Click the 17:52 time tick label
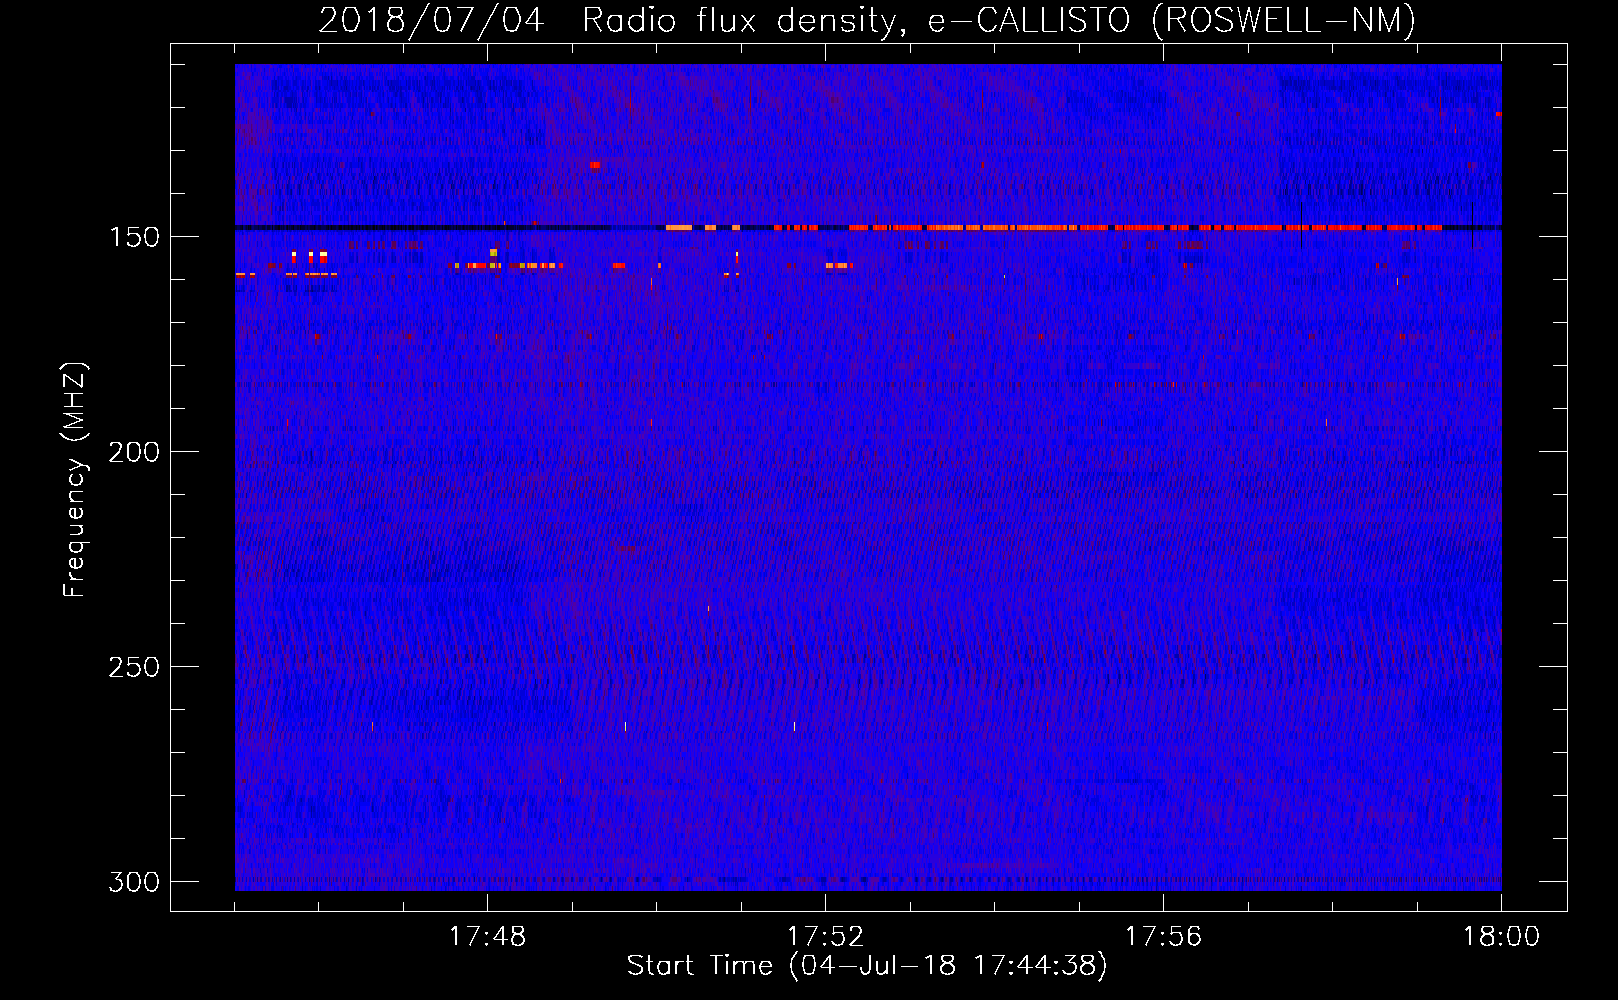This screenshot has height=1000, width=1618. point(825,937)
